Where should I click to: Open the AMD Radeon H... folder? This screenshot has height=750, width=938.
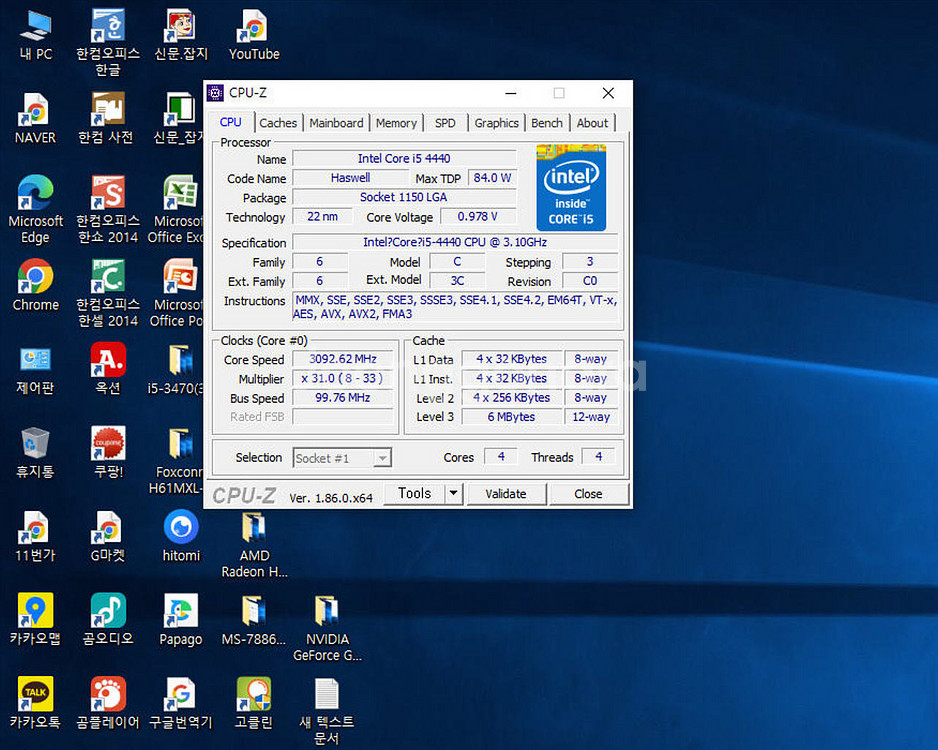point(254,545)
